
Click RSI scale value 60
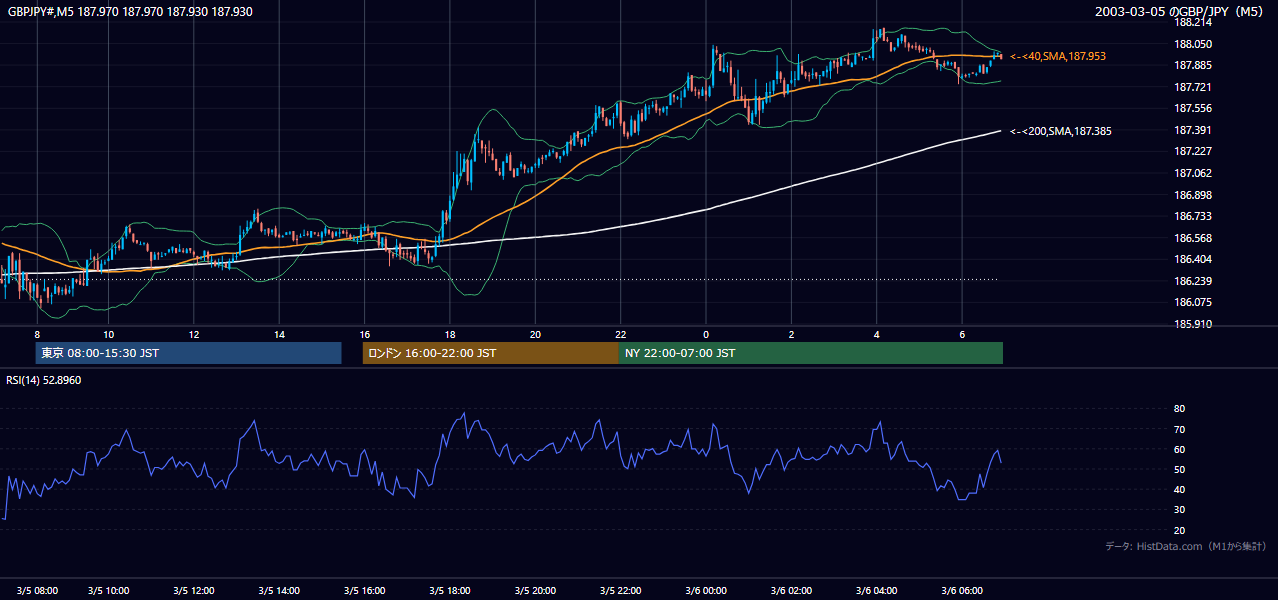(x=1180, y=449)
